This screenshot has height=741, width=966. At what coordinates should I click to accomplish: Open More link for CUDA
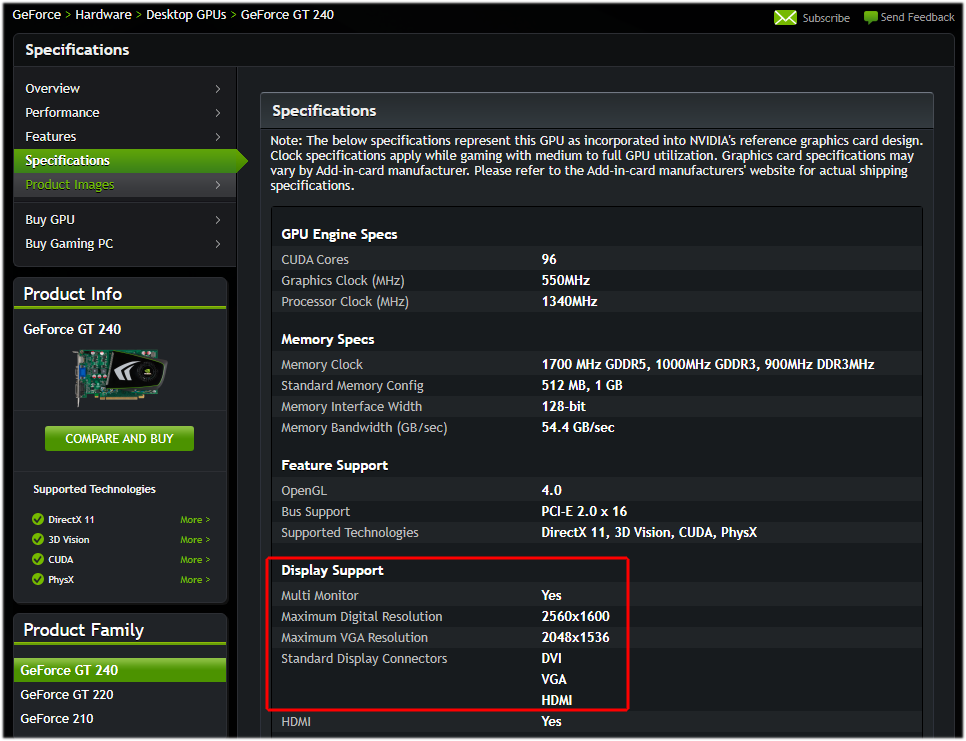click(195, 560)
